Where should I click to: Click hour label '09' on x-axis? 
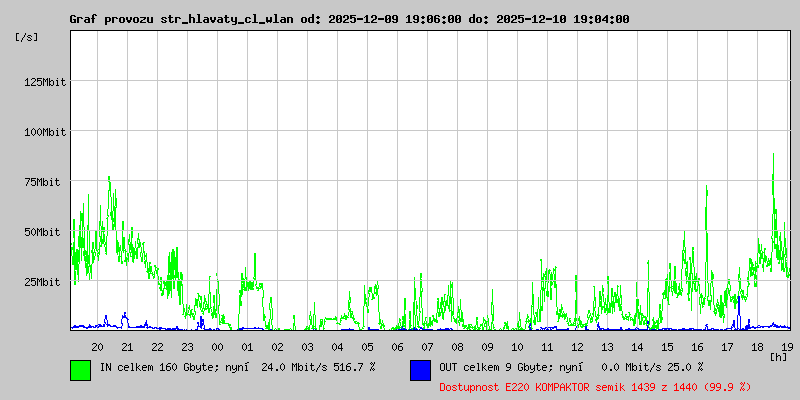click(487, 347)
